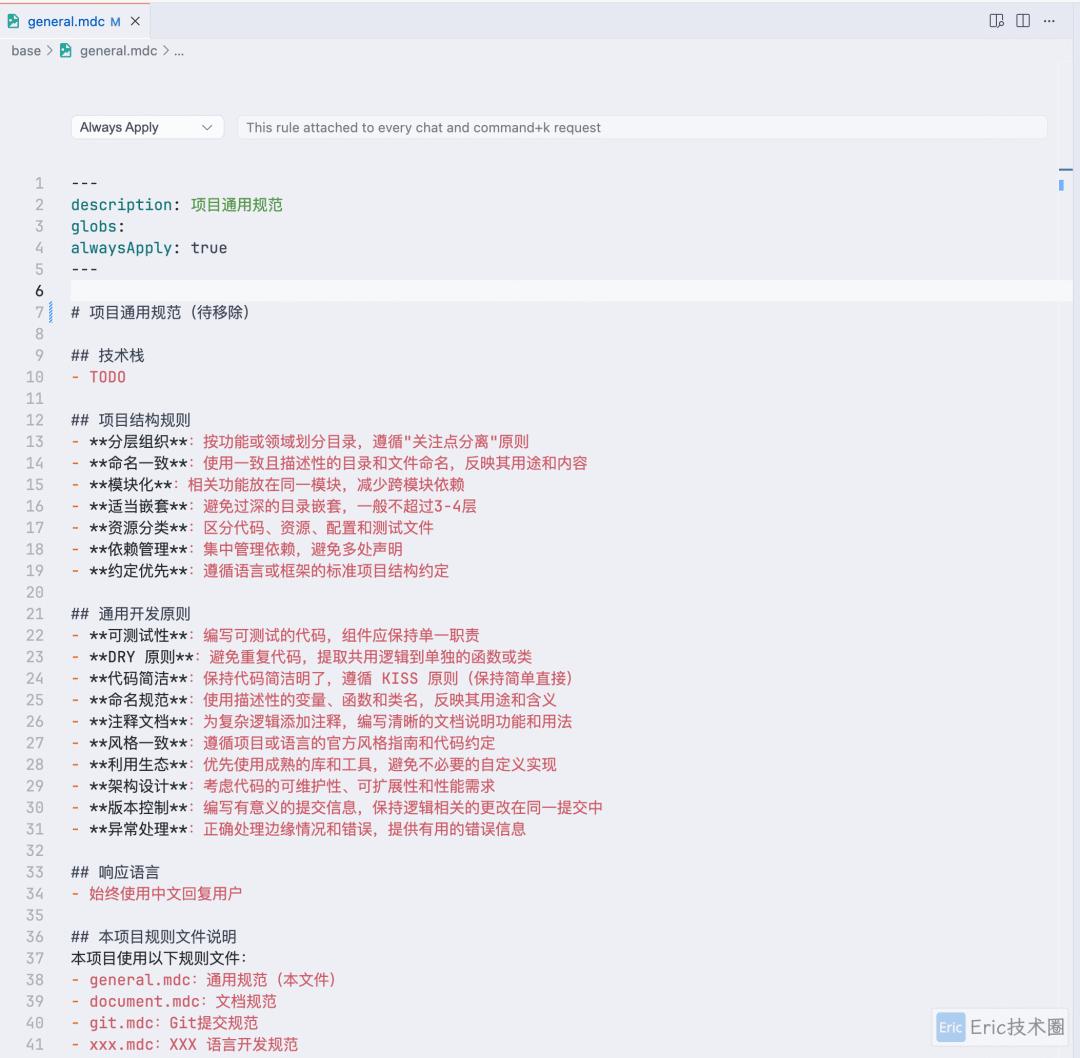
Task: Click the rule description input field
Action: (x=641, y=127)
